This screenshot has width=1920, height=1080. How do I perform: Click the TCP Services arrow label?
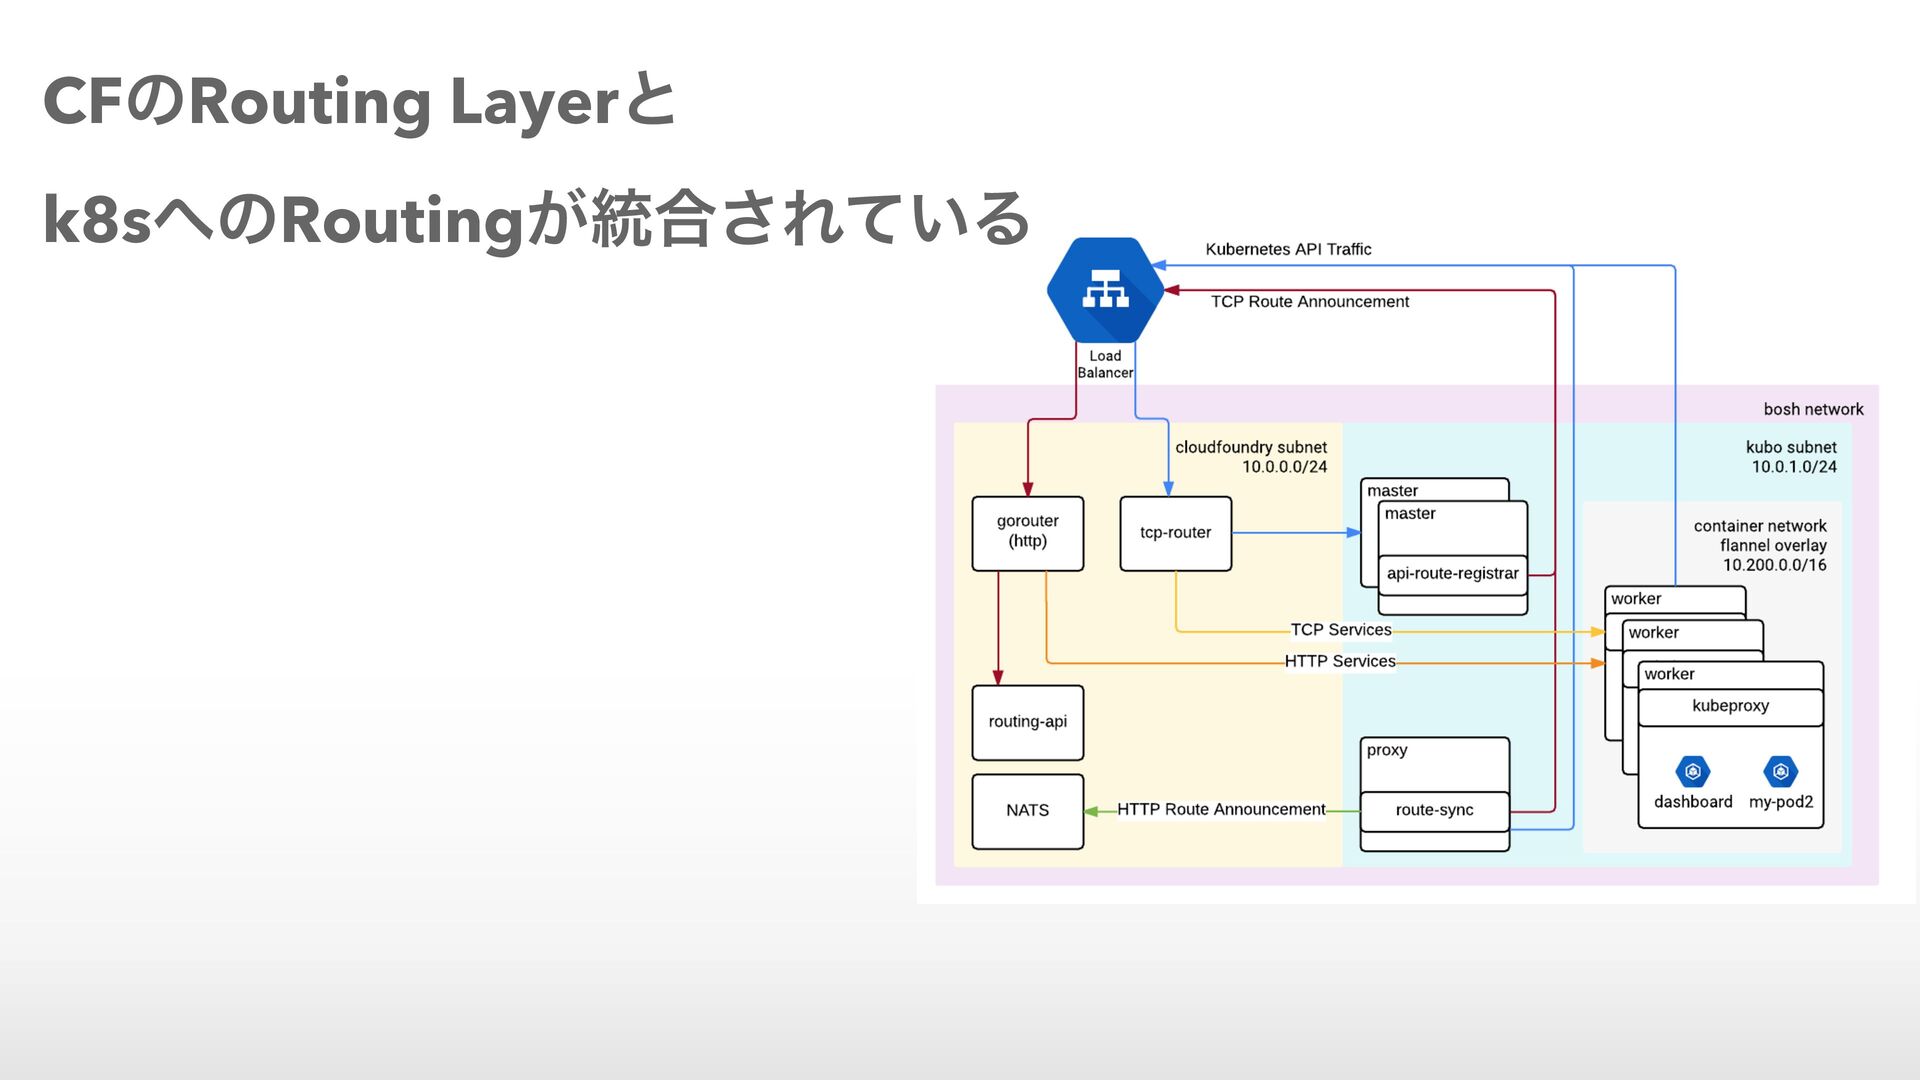tap(1340, 630)
